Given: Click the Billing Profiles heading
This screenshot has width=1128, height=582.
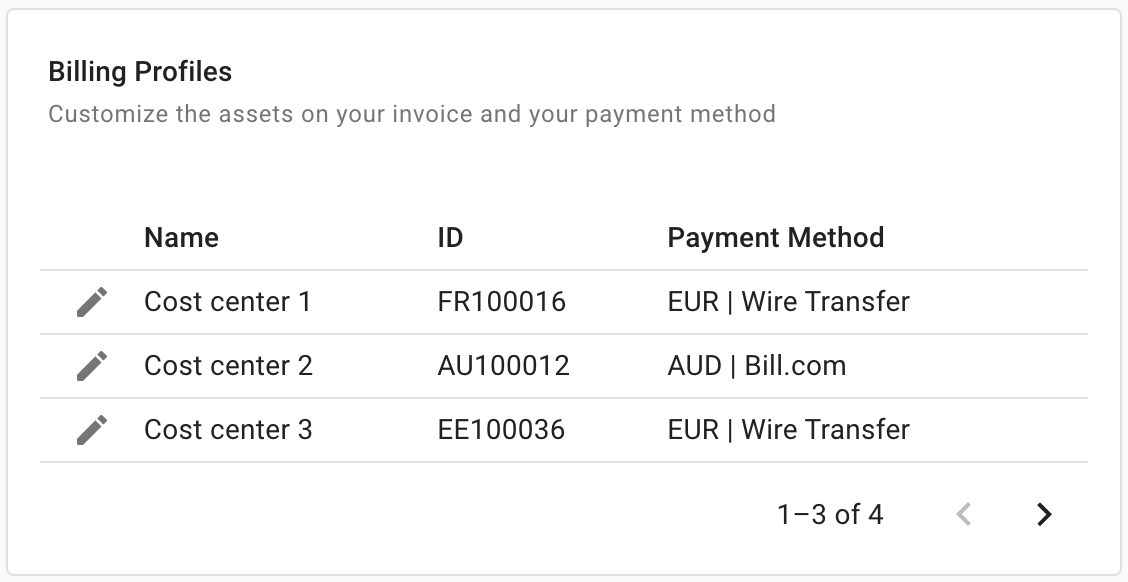Looking at the screenshot, I should (139, 71).
